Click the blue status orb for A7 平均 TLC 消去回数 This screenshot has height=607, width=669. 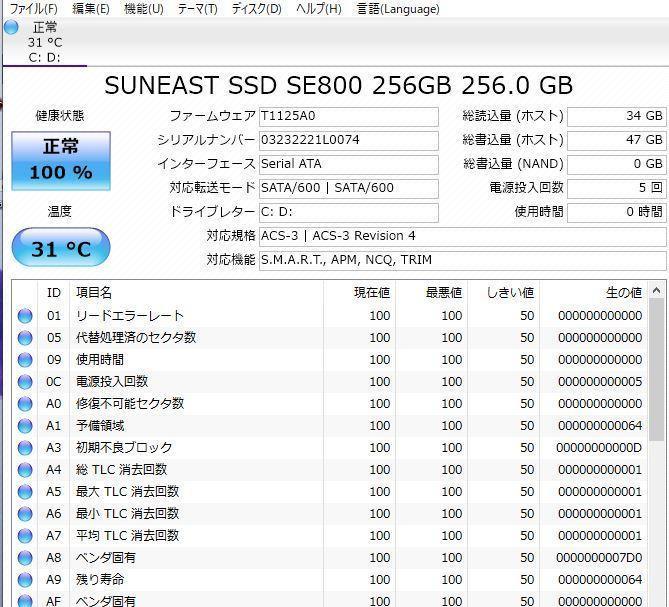coord(25,535)
